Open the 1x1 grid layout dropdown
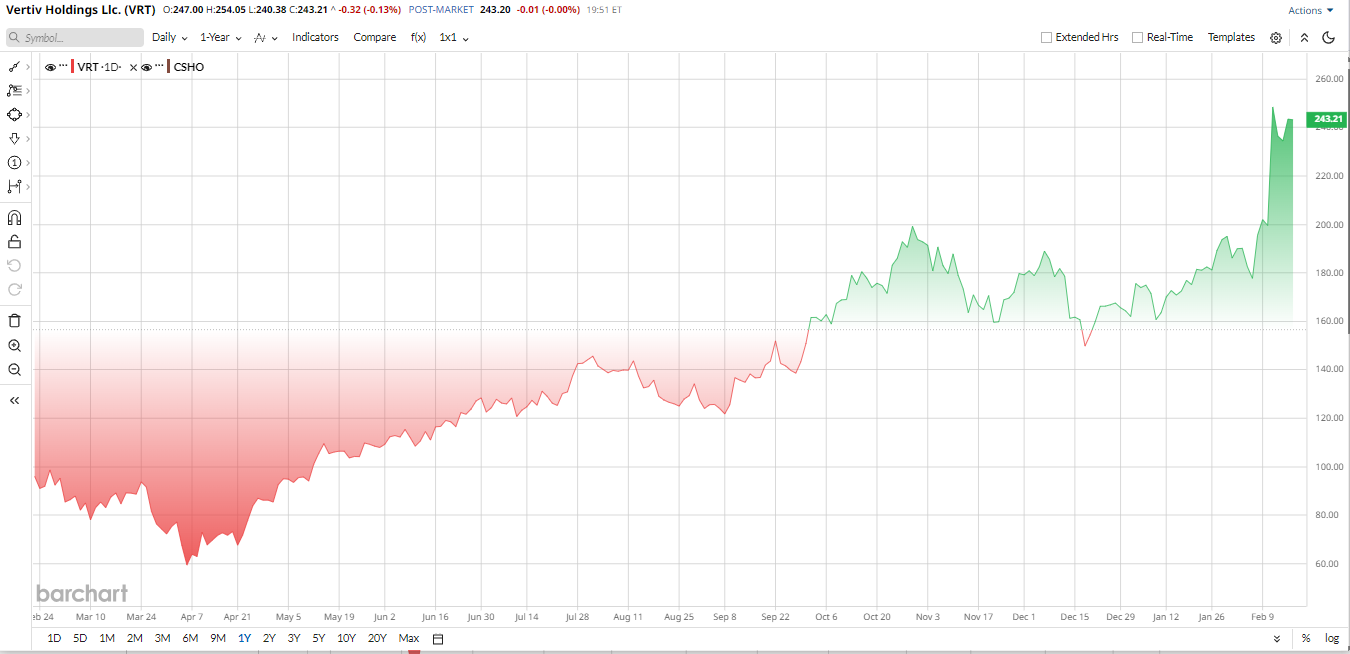The width and height of the screenshot is (1350, 654). pyautogui.click(x=454, y=37)
